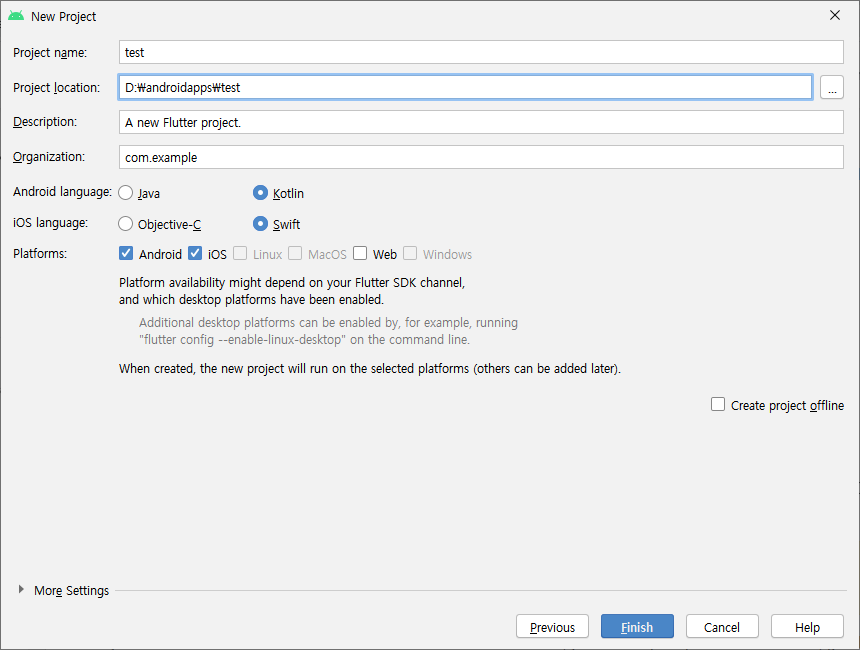Open the project location browse button
Image resolution: width=860 pixels, height=650 pixels.
(x=832, y=87)
